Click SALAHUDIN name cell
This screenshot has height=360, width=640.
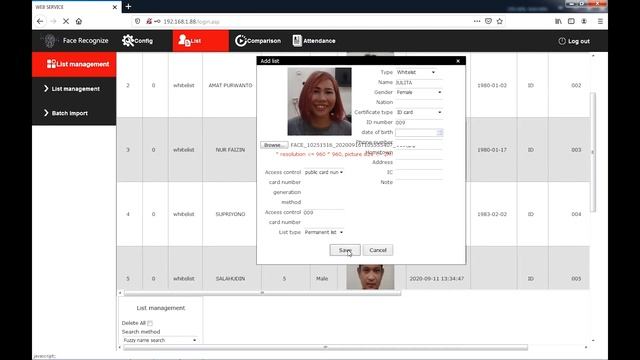coord(230,278)
